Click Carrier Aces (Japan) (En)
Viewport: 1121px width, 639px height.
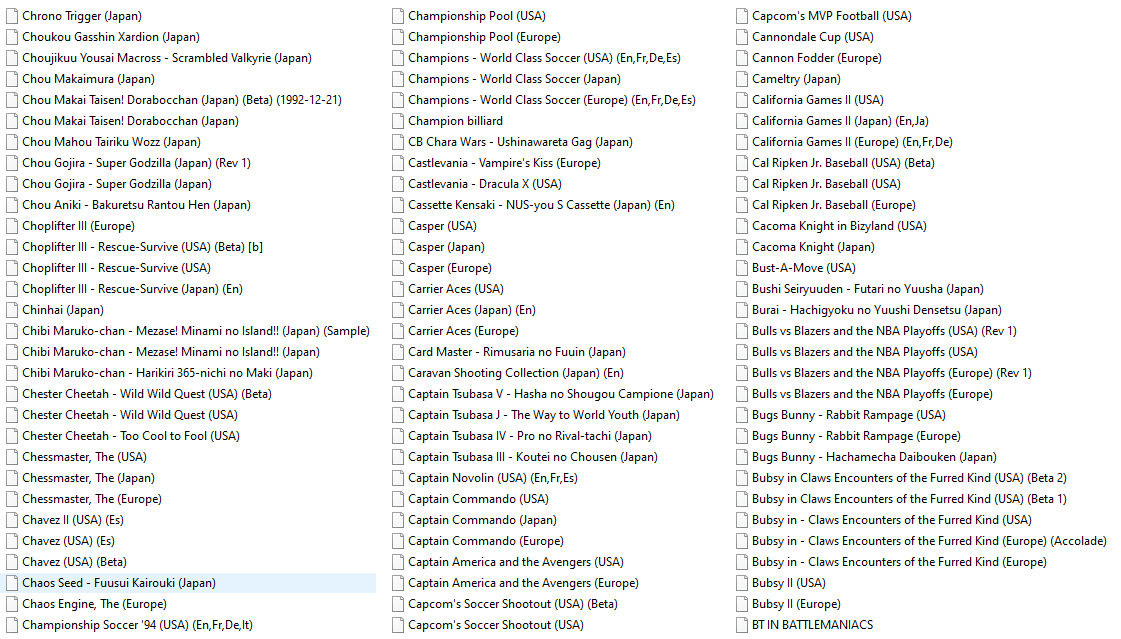tap(472, 310)
